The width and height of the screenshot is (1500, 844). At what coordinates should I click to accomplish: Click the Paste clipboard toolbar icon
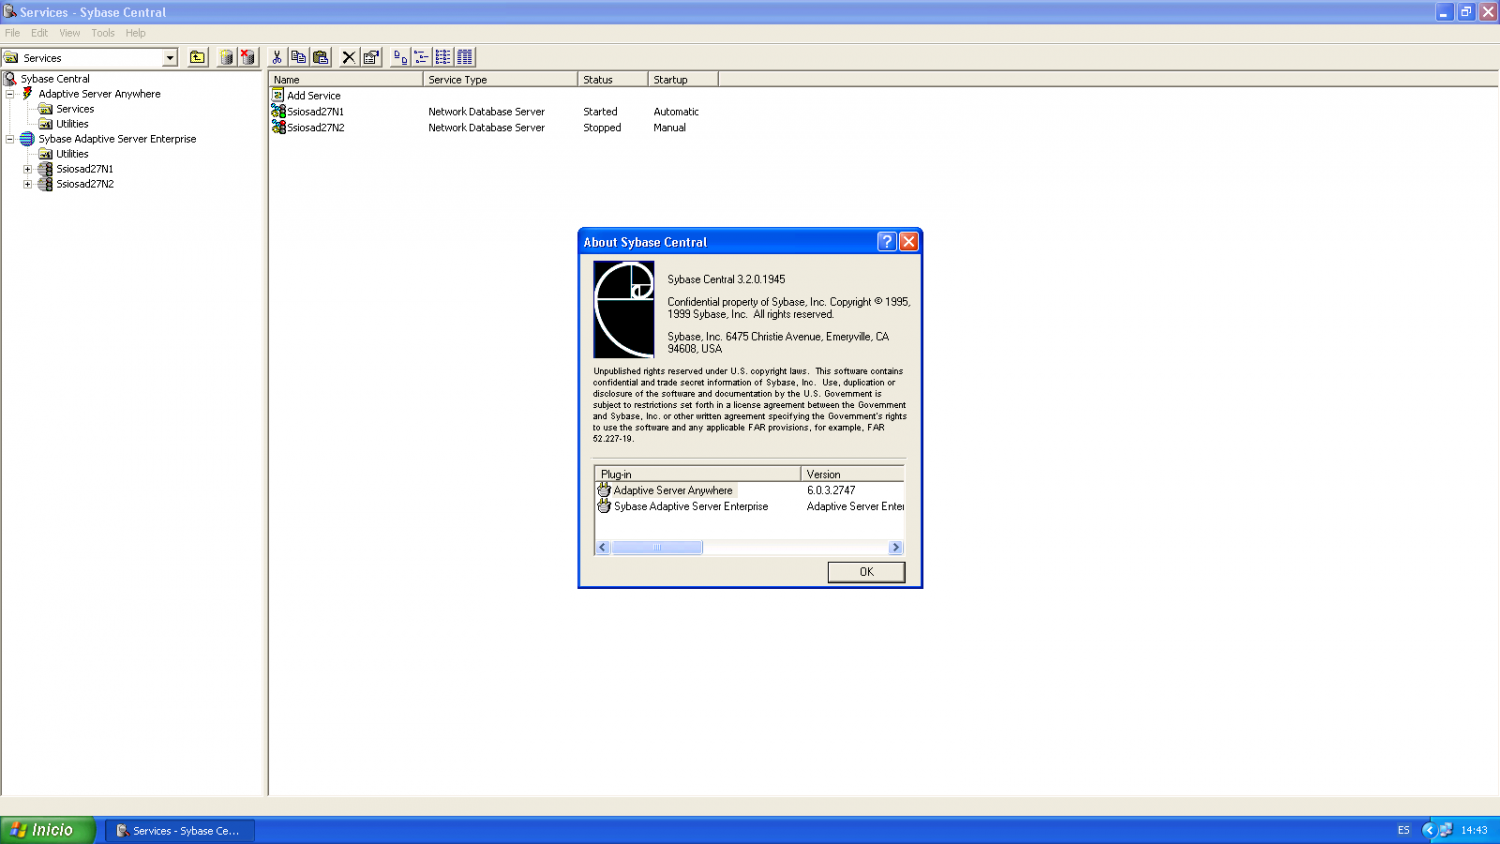coord(320,57)
